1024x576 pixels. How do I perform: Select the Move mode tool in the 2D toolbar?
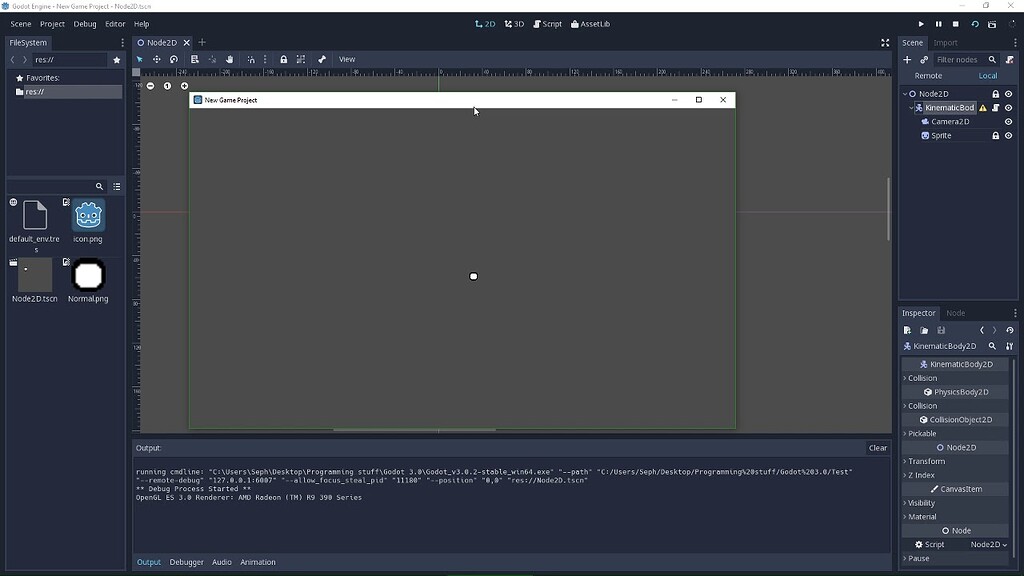pyautogui.click(x=156, y=60)
